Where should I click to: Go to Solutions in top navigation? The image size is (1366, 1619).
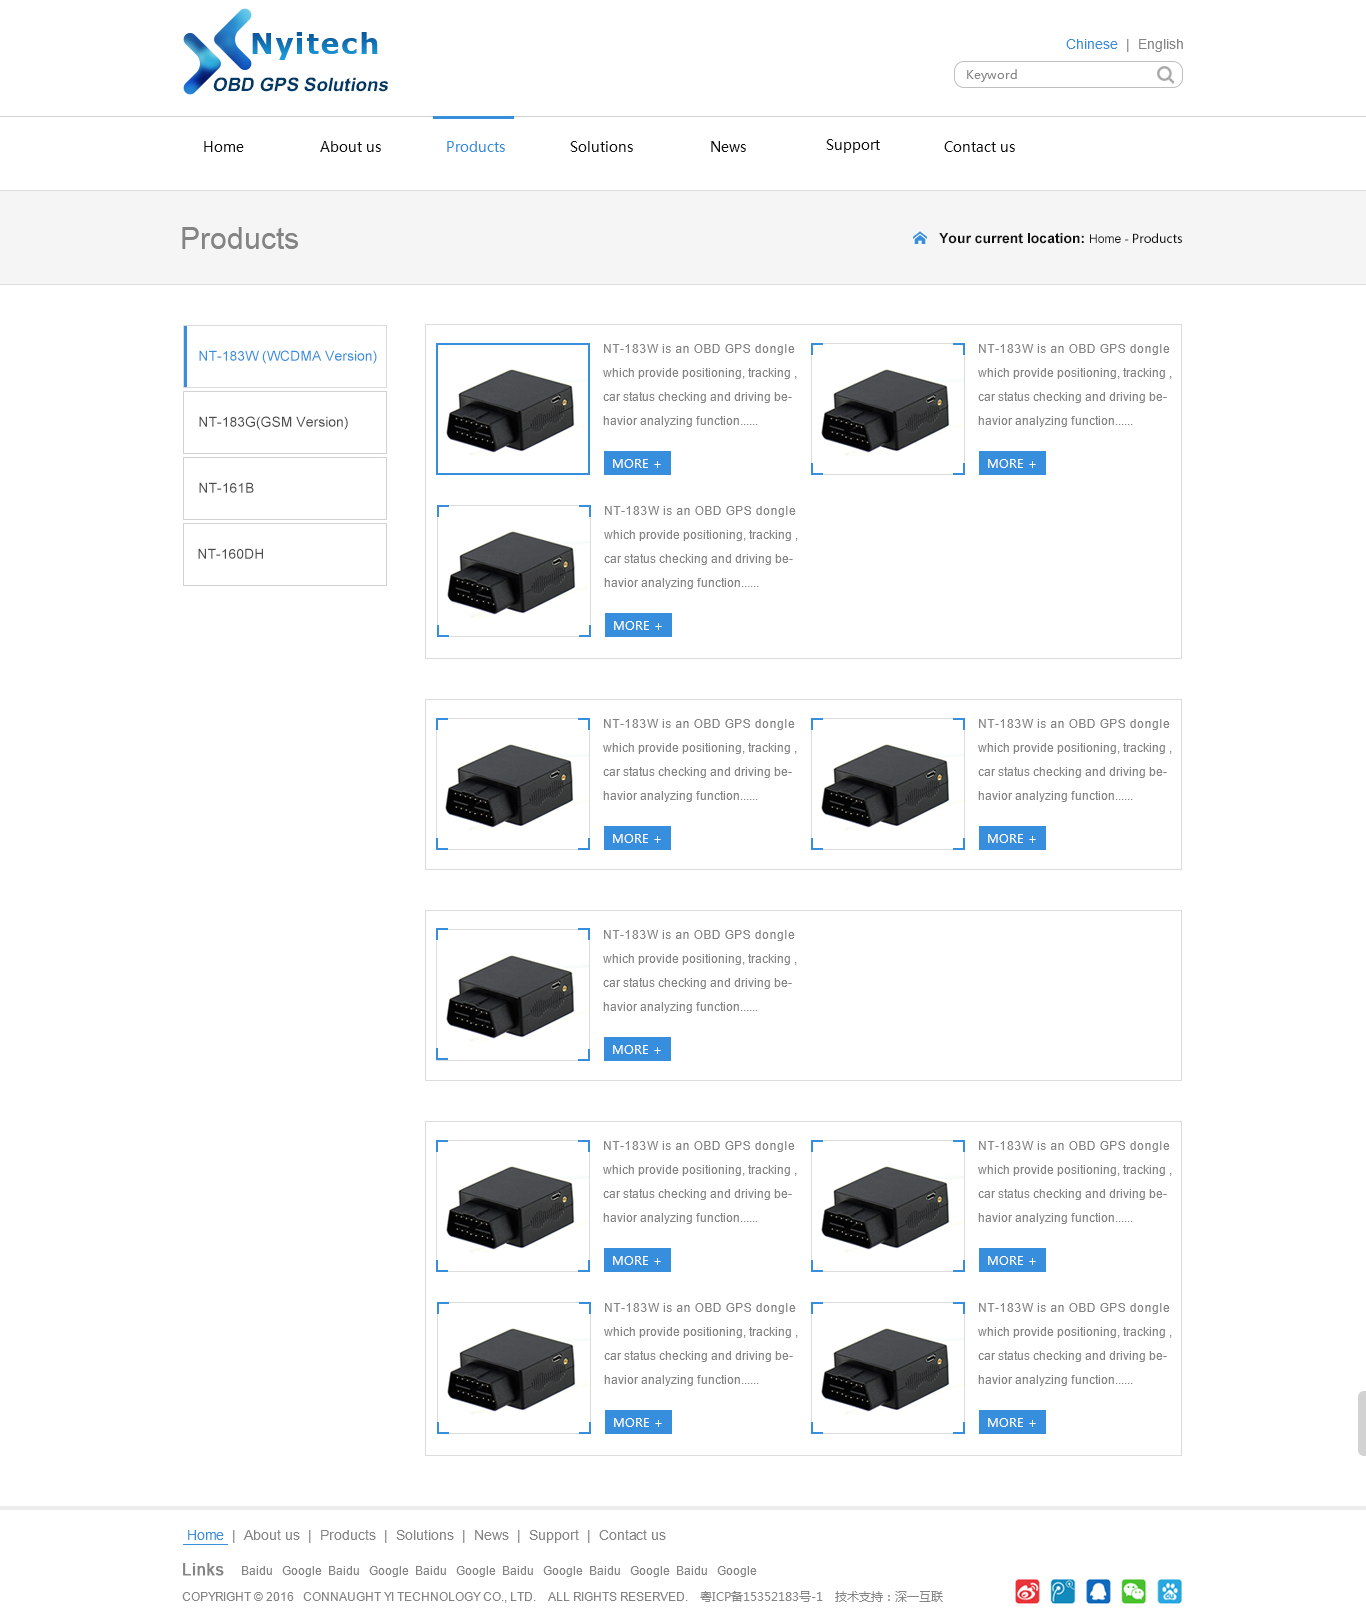tap(601, 147)
